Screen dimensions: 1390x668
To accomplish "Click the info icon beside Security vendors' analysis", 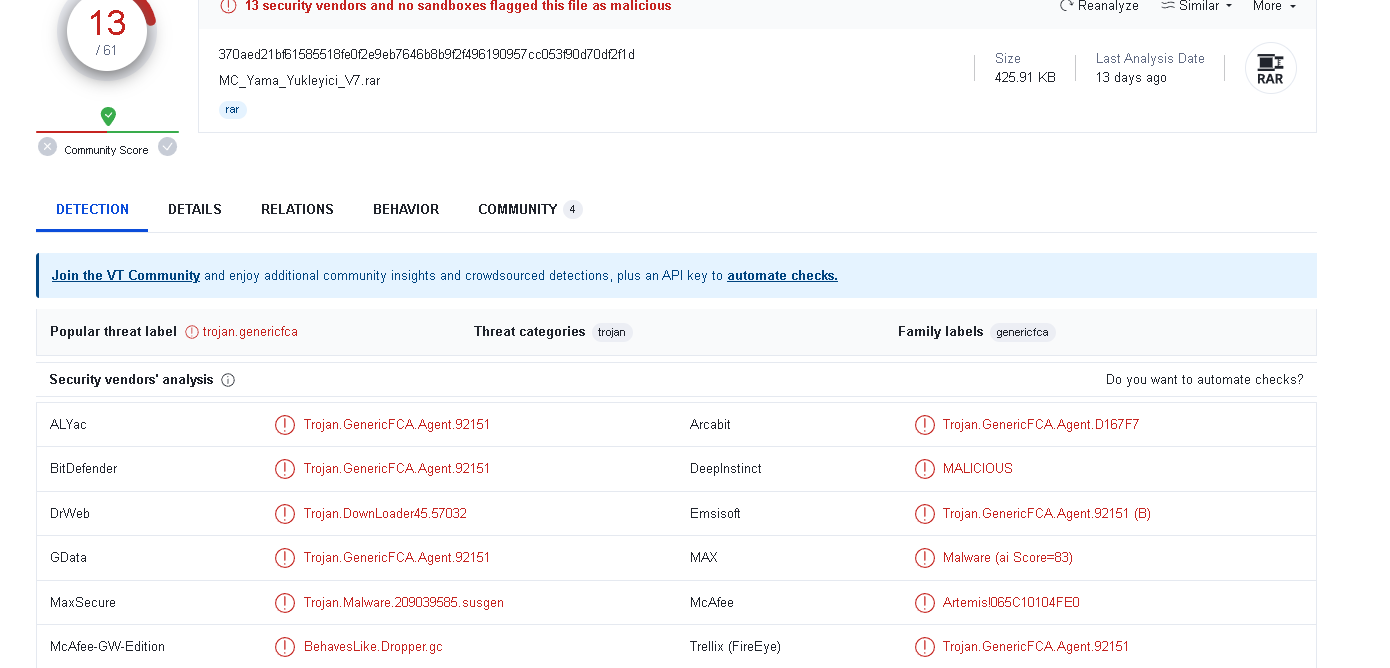I will tap(228, 380).
